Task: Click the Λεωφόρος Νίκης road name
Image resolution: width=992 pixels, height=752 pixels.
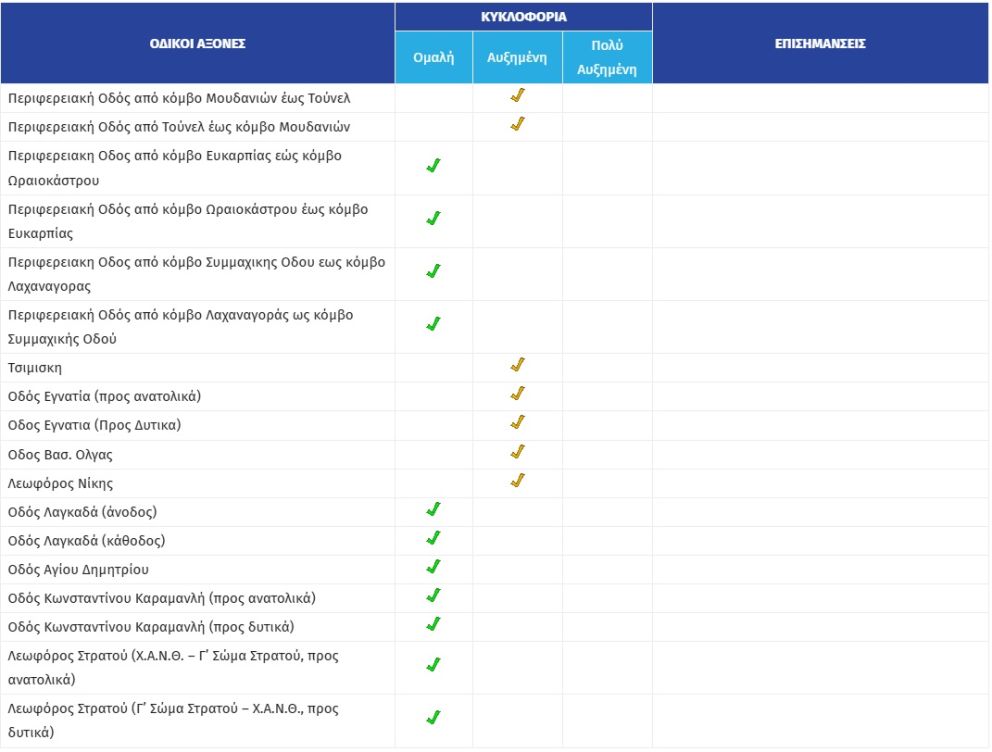Action: 60,484
